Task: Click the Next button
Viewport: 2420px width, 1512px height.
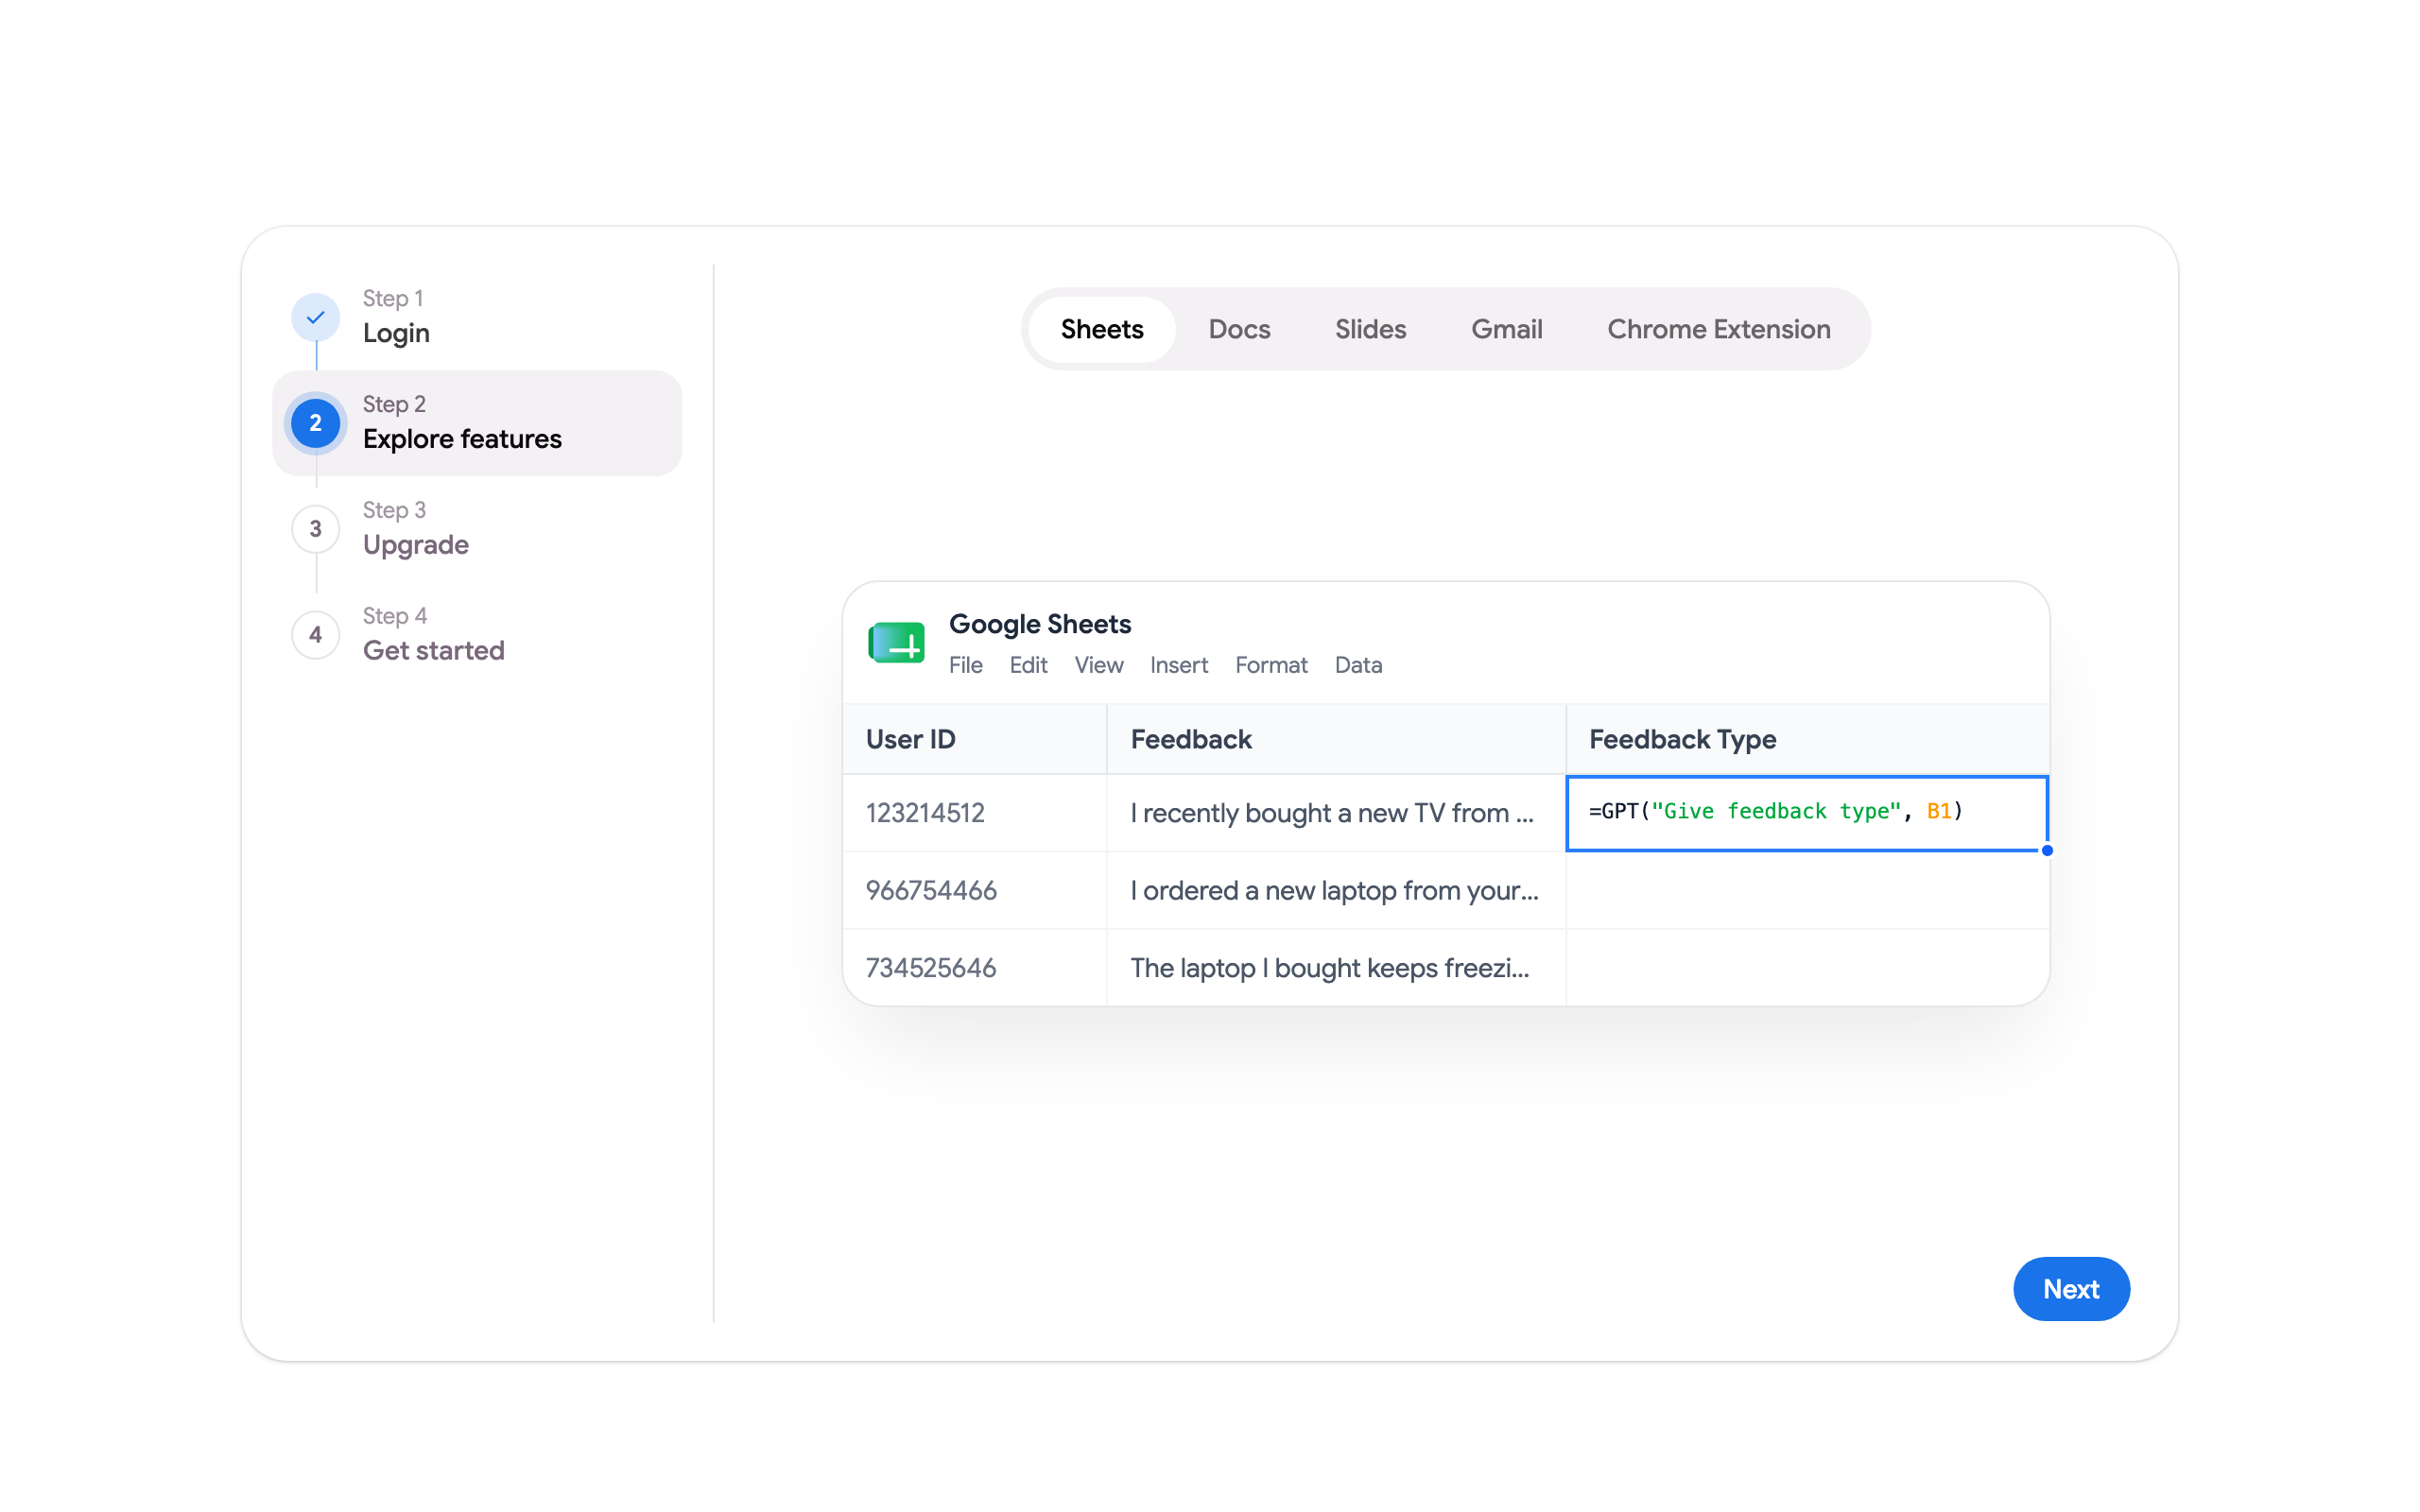Action: (x=2071, y=1288)
